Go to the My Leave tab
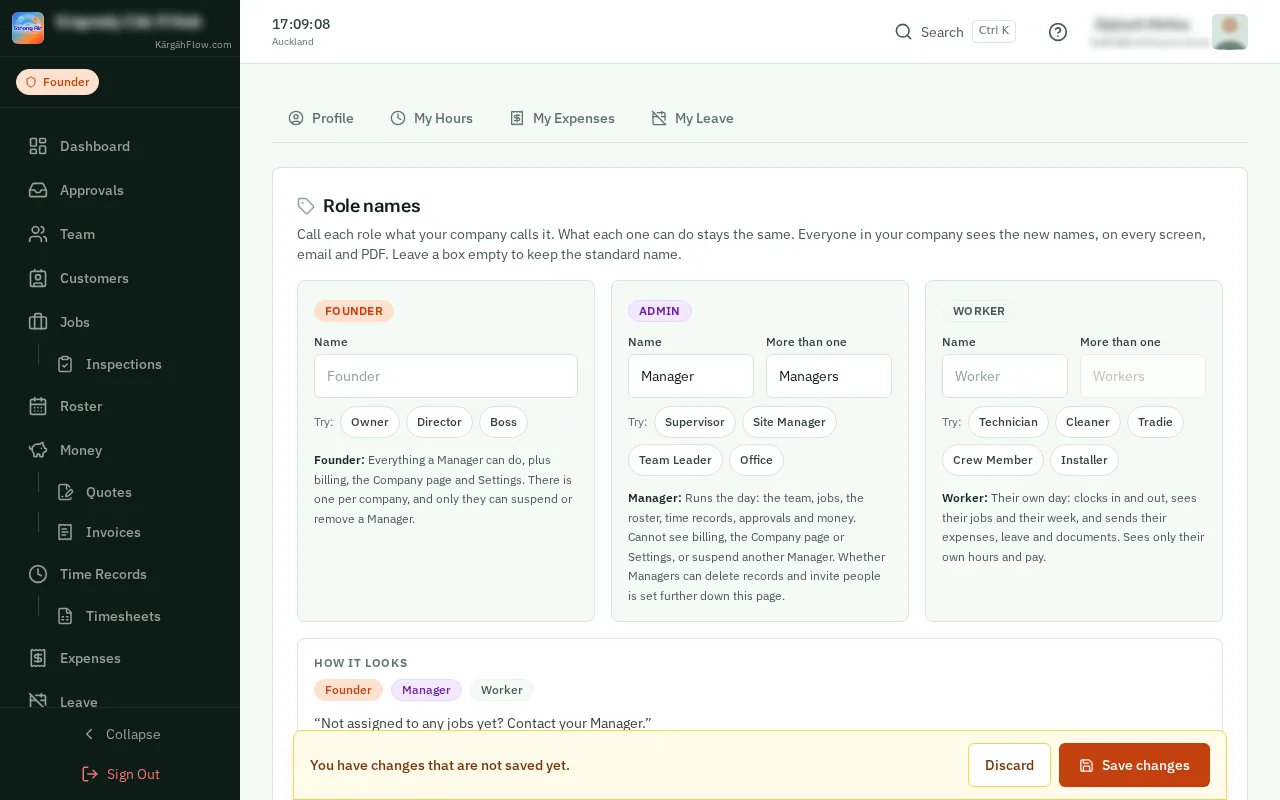This screenshot has width=1280, height=800. [692, 118]
